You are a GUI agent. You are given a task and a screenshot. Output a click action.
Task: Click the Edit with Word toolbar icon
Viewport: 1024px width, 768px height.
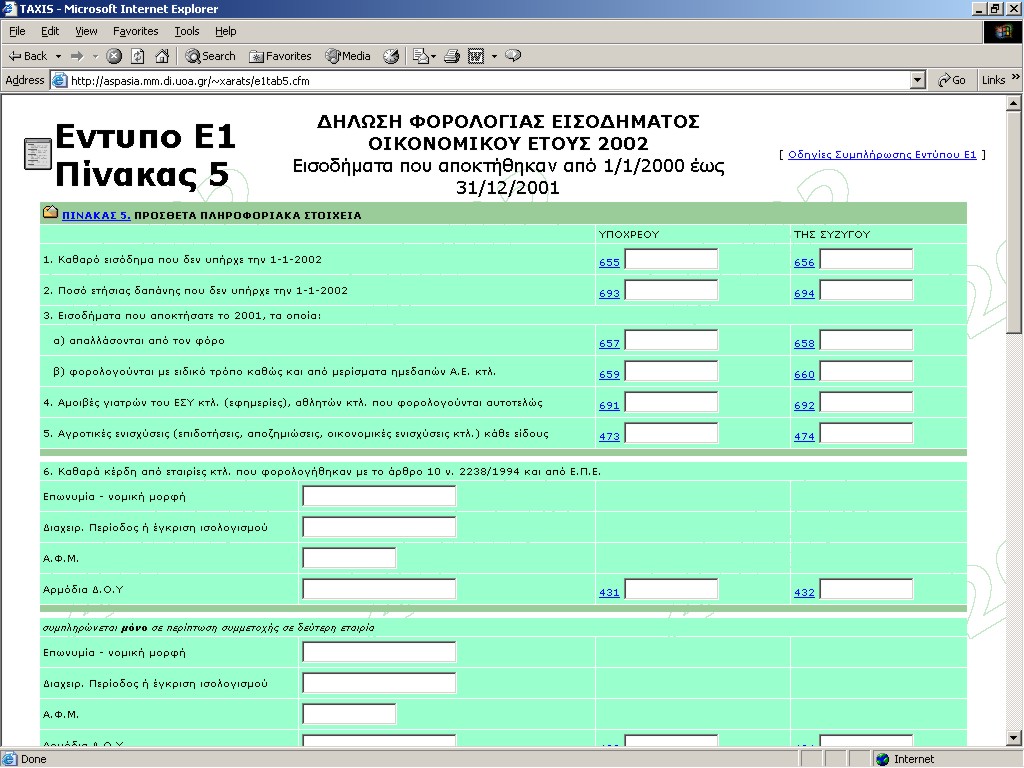[476, 56]
